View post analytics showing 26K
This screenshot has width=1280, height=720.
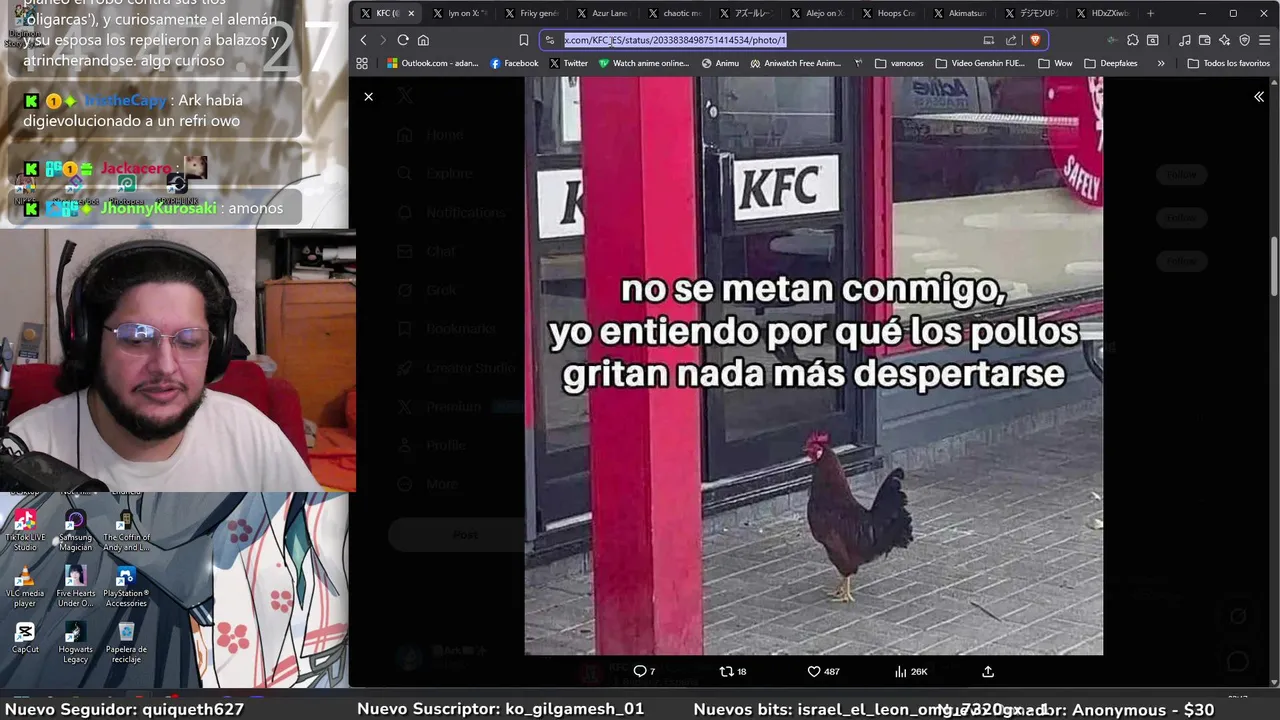(911, 671)
